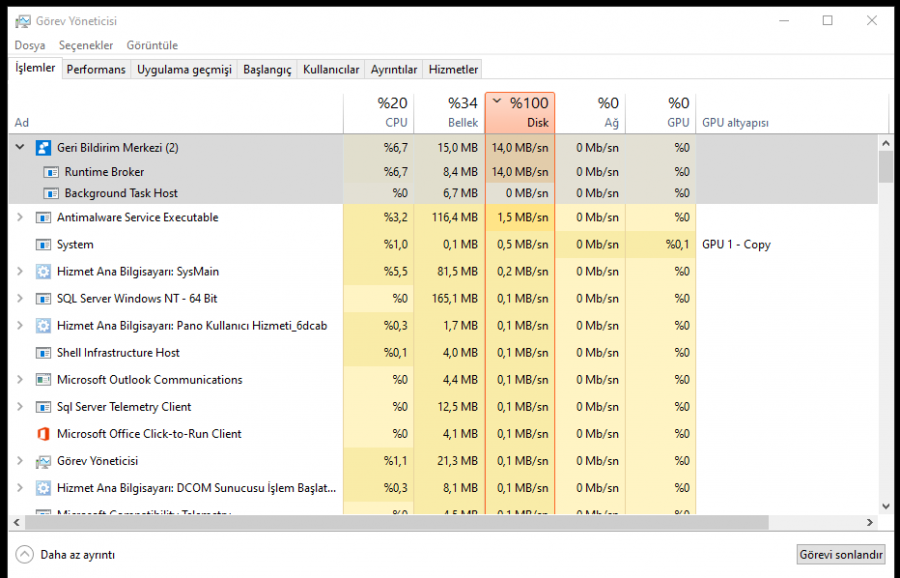Click the Microsoft Office Click-to-Run icon

[43, 434]
